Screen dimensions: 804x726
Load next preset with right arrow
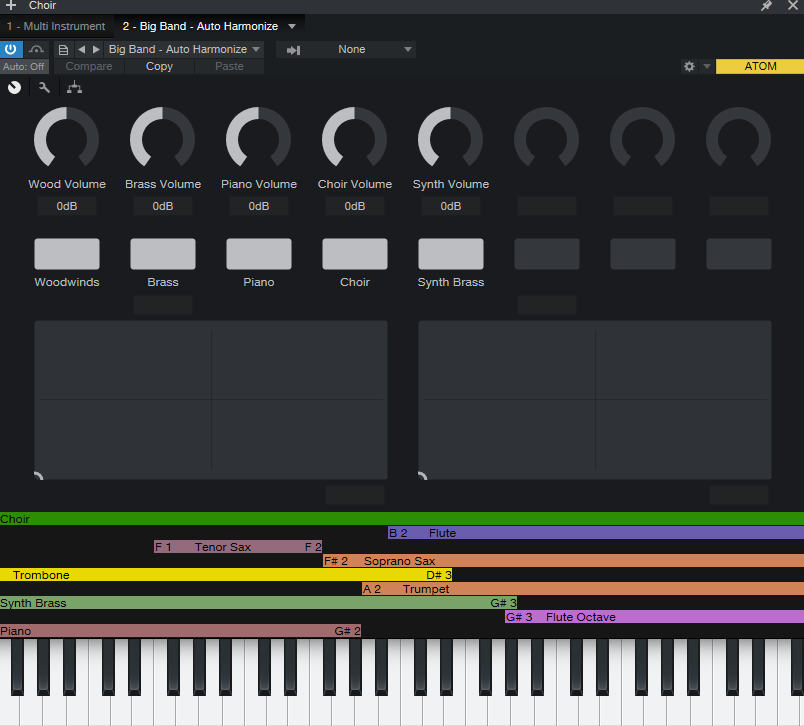pyautogui.click(x=96, y=50)
